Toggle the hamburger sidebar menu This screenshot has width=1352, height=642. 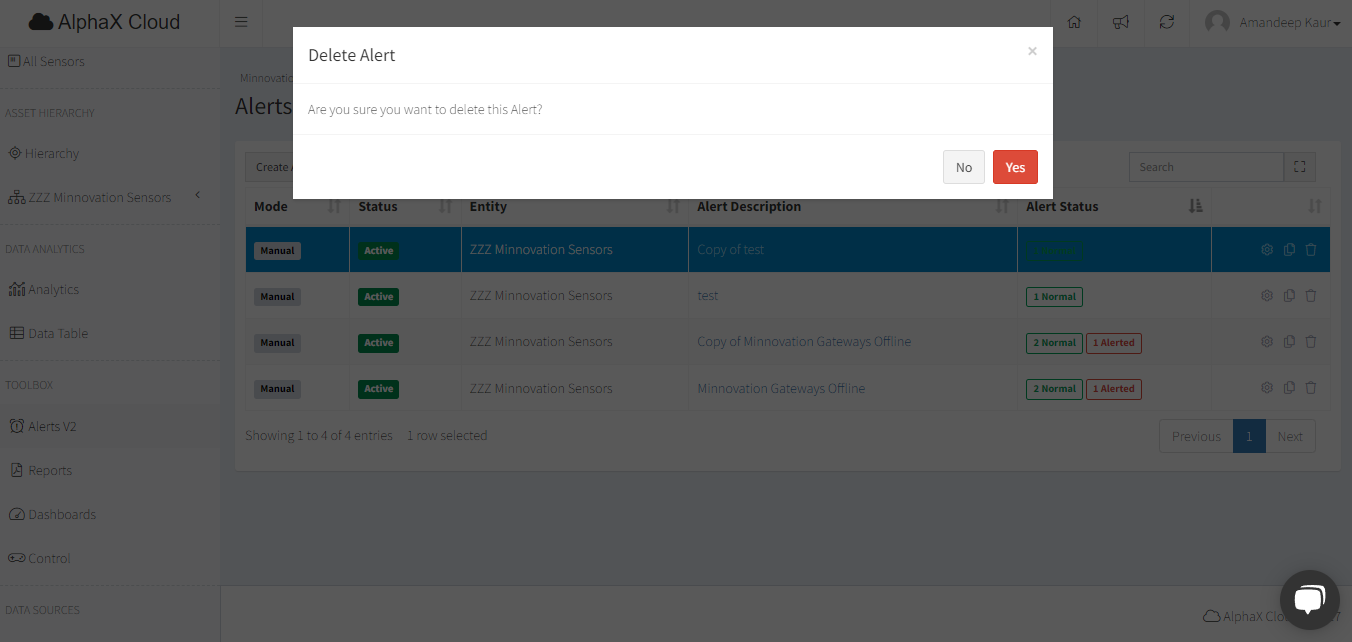(x=241, y=22)
